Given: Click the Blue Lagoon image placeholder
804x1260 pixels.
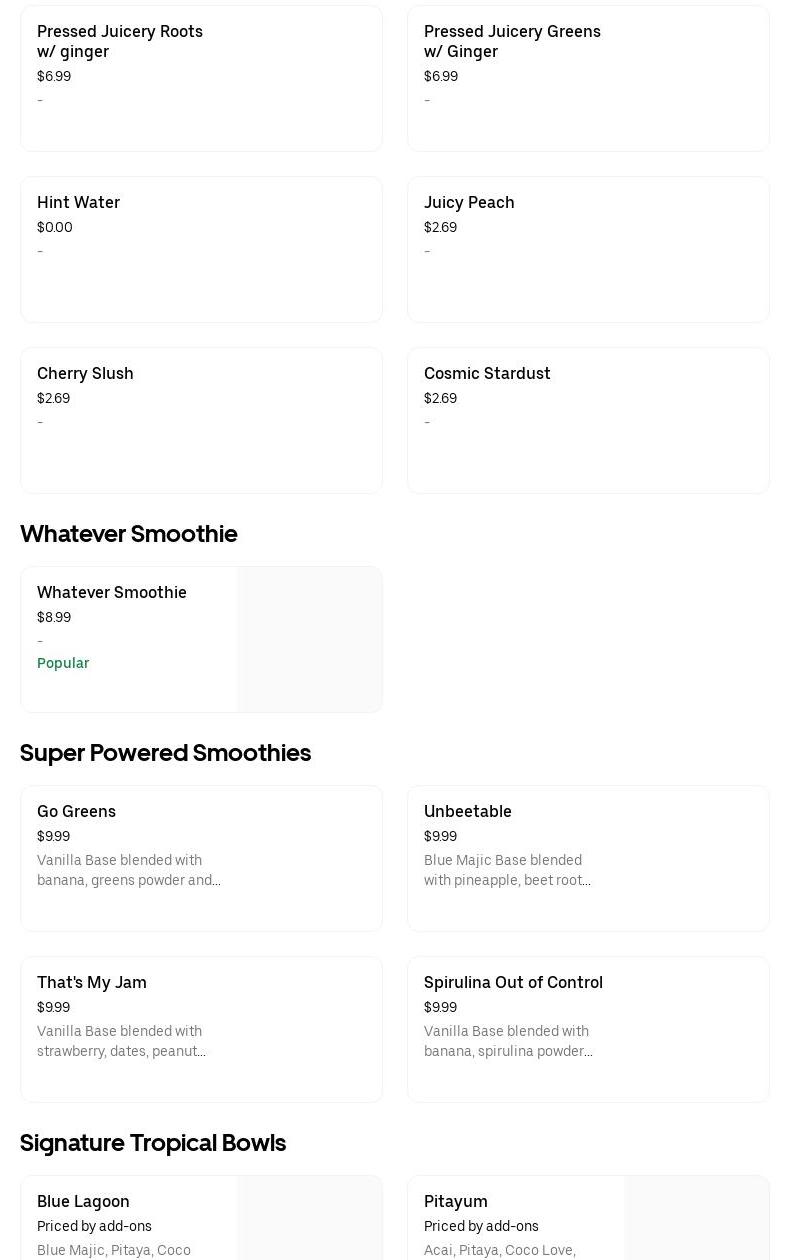Looking at the screenshot, I should tap(309, 1220).
